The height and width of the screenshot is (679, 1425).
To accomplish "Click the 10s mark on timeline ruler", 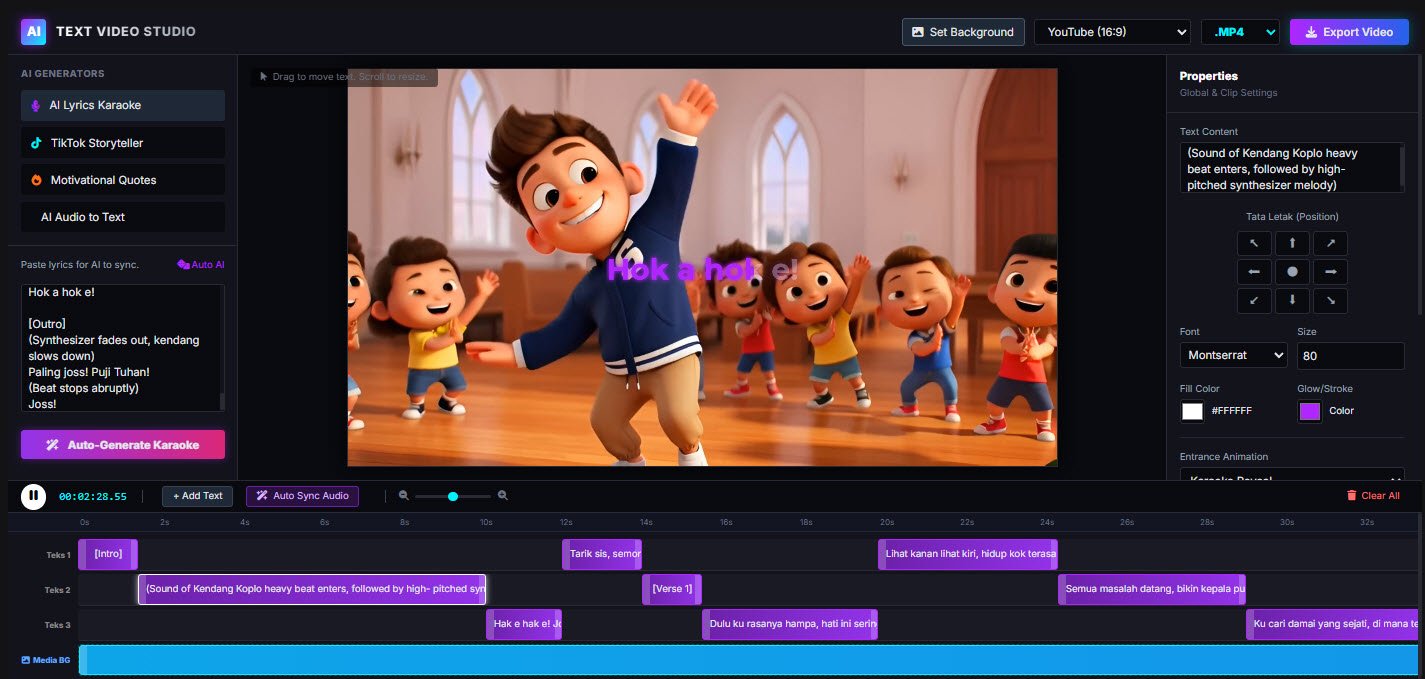I will tap(486, 522).
